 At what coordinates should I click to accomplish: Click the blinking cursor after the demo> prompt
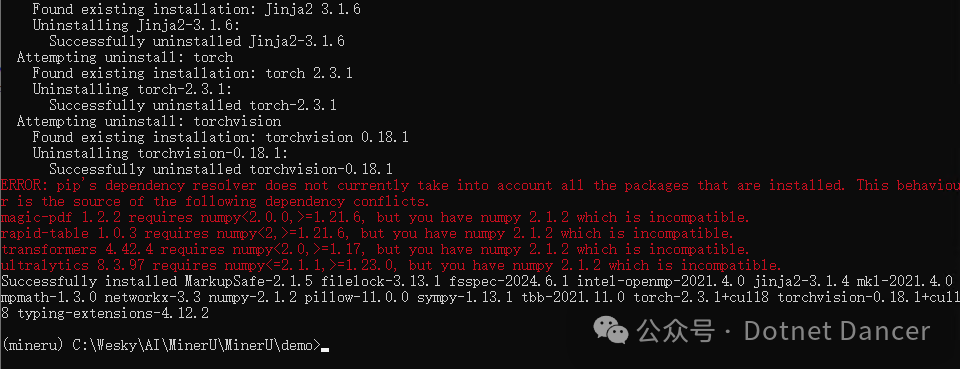coord(325,349)
